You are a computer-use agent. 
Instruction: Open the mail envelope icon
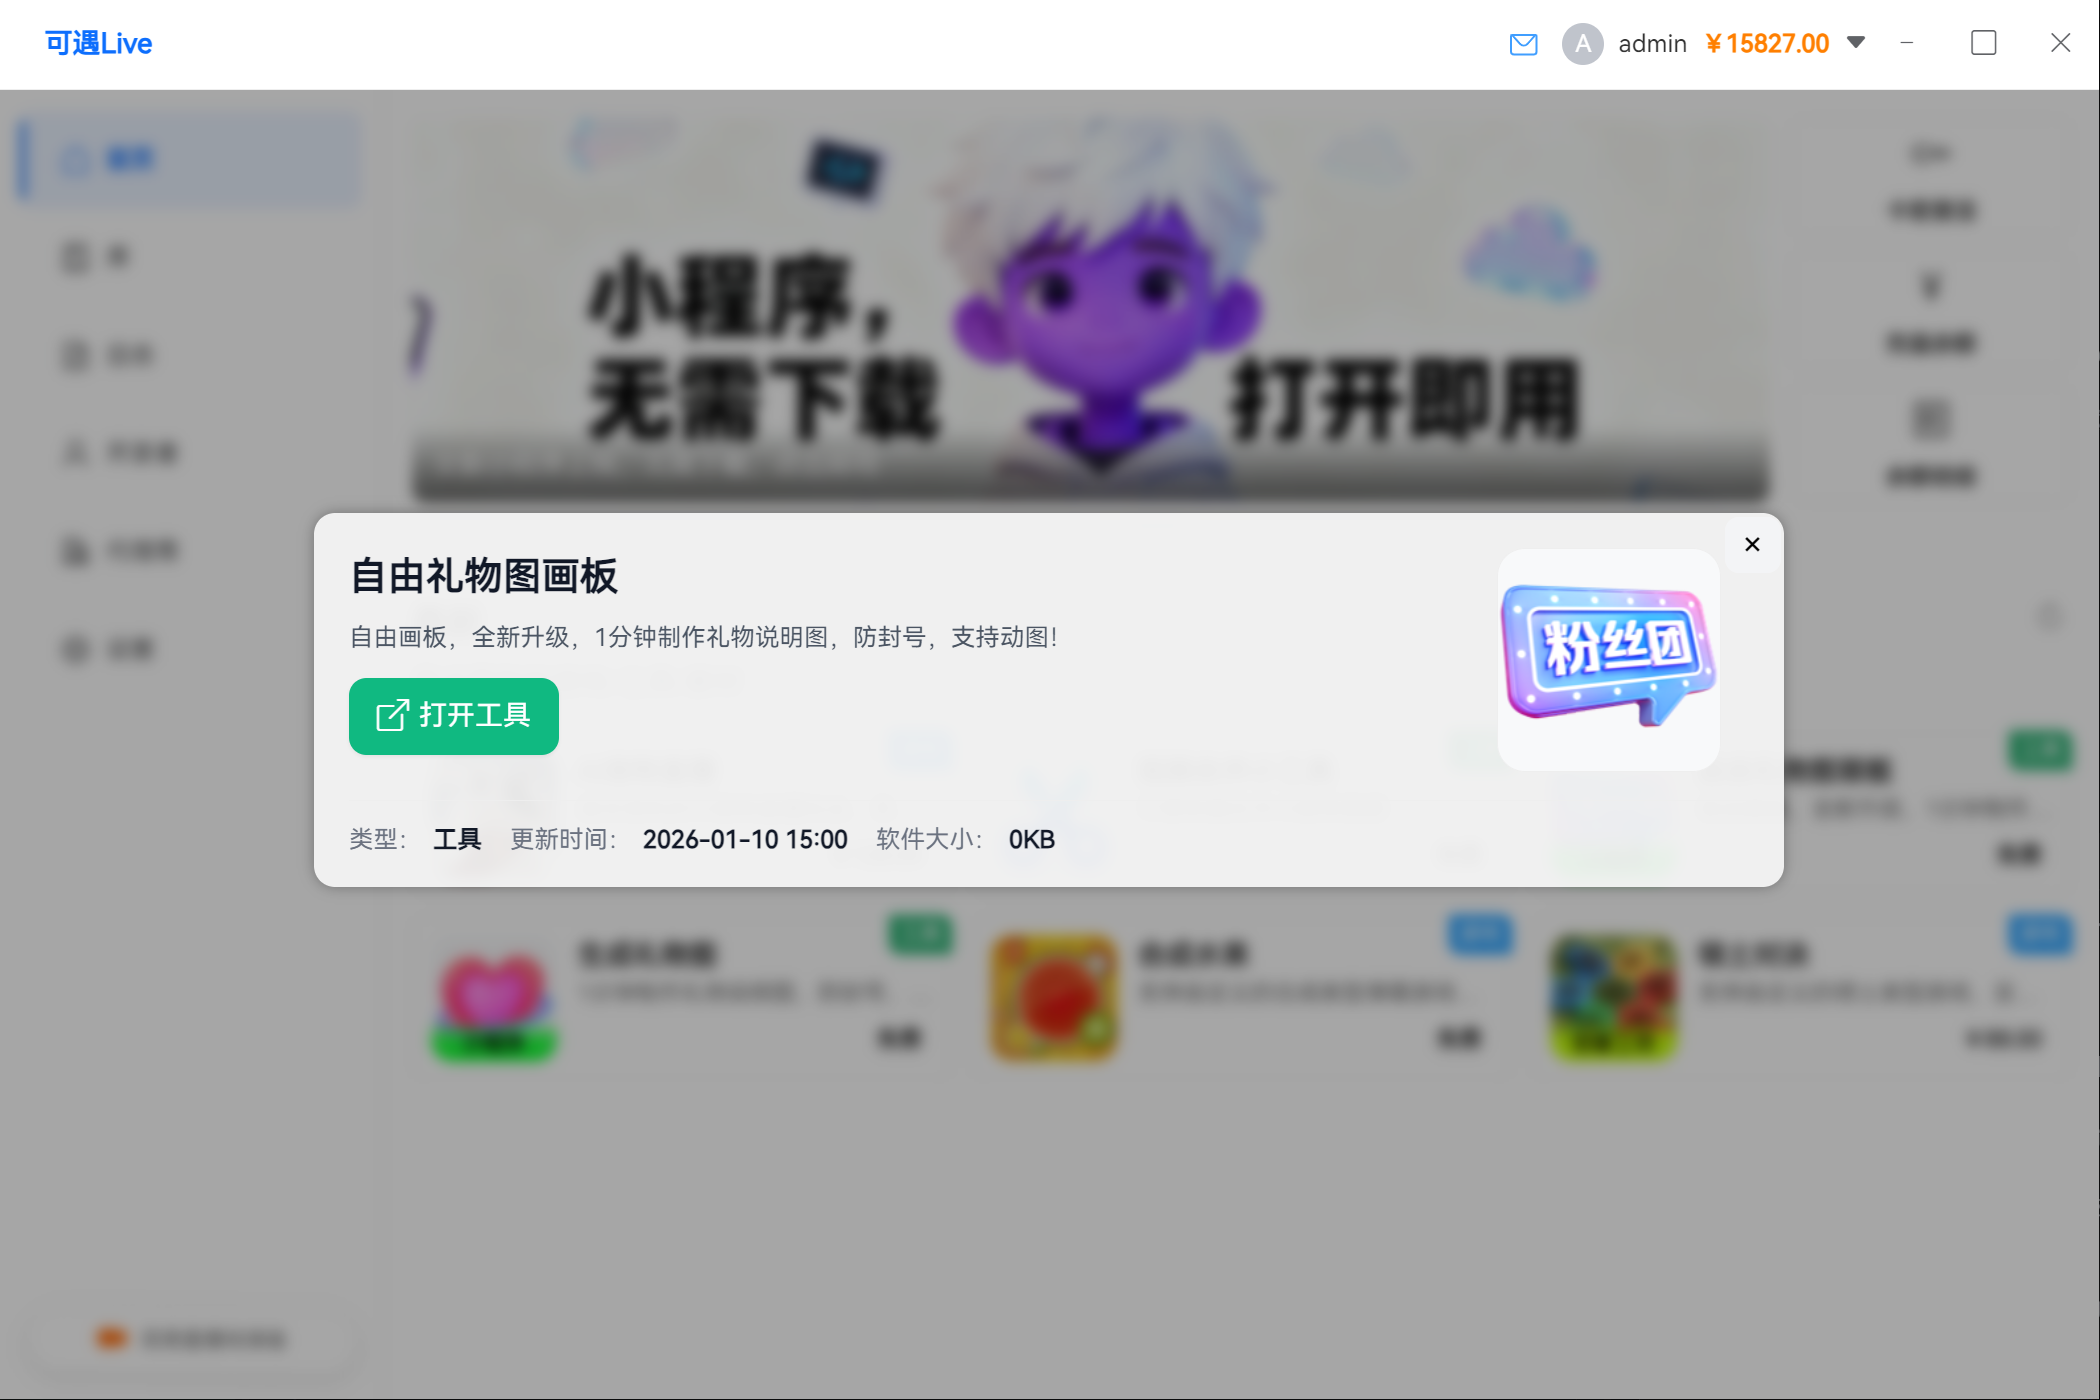point(1523,44)
